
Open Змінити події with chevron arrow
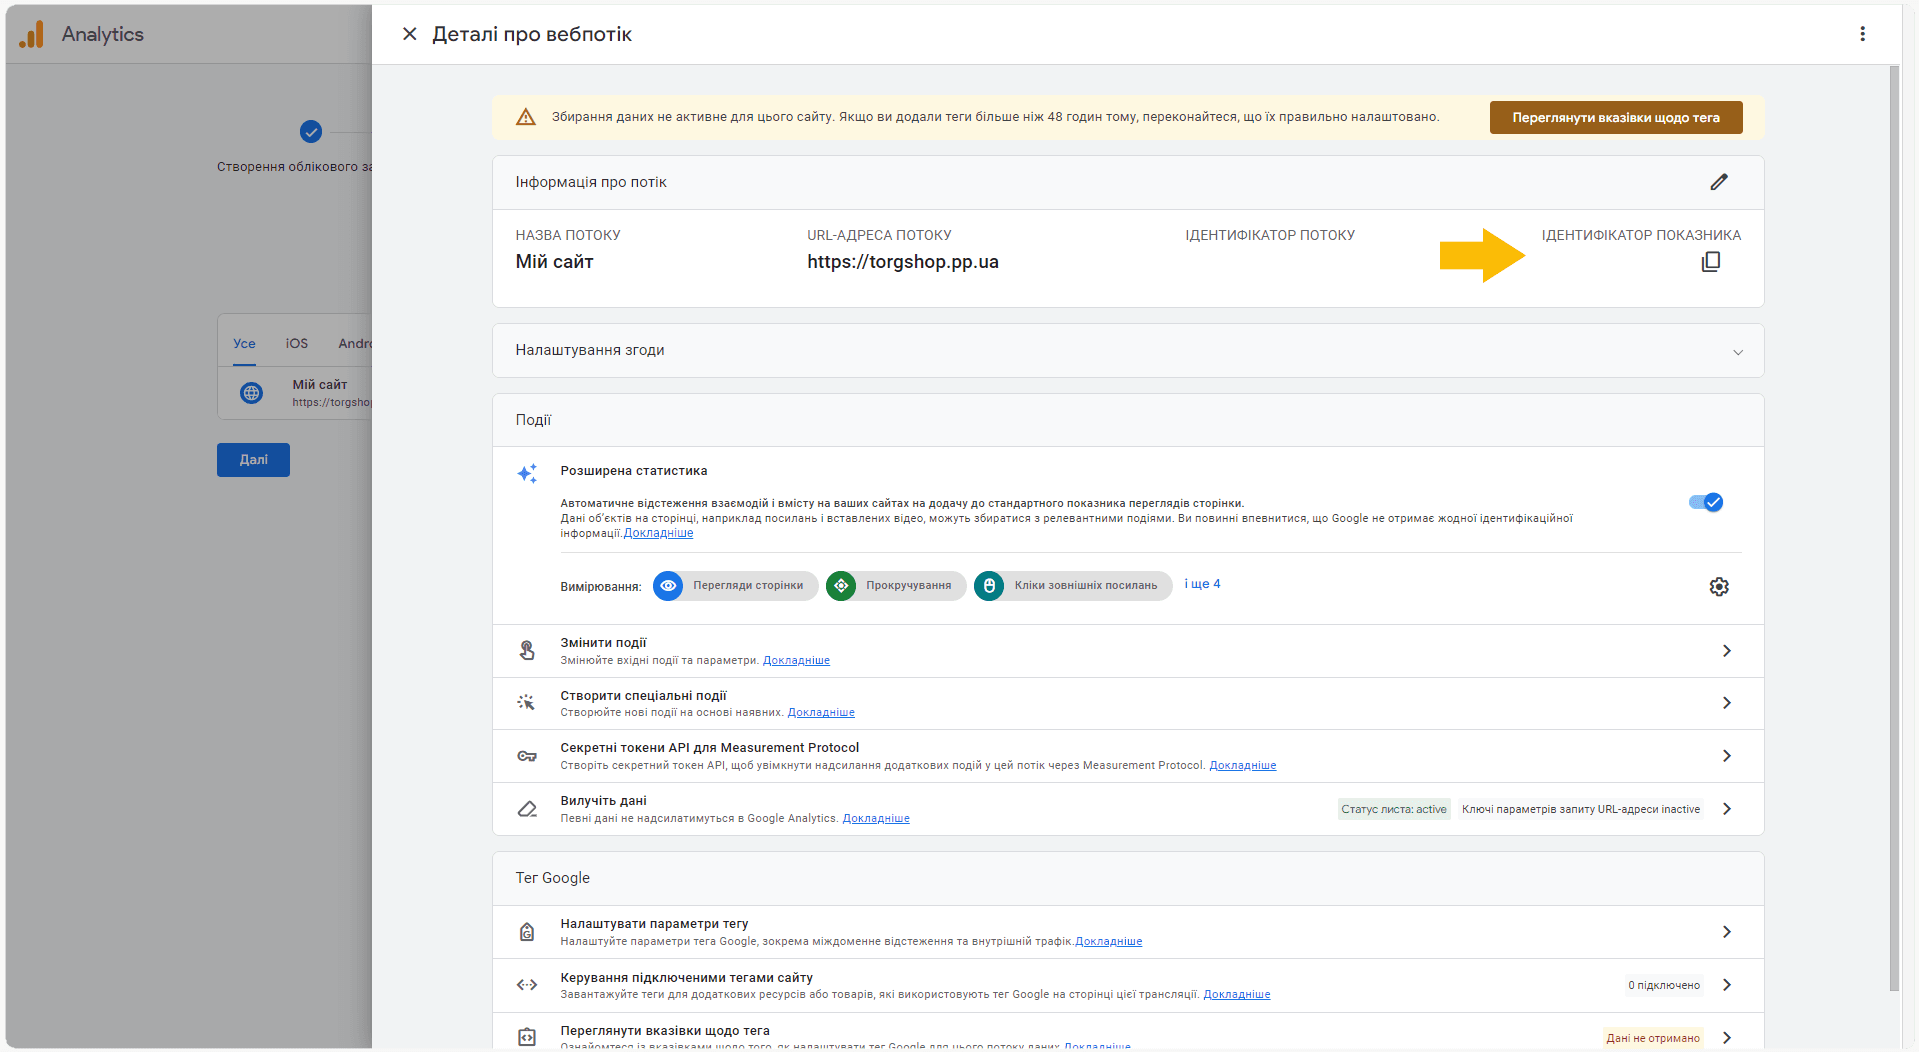[1727, 651]
